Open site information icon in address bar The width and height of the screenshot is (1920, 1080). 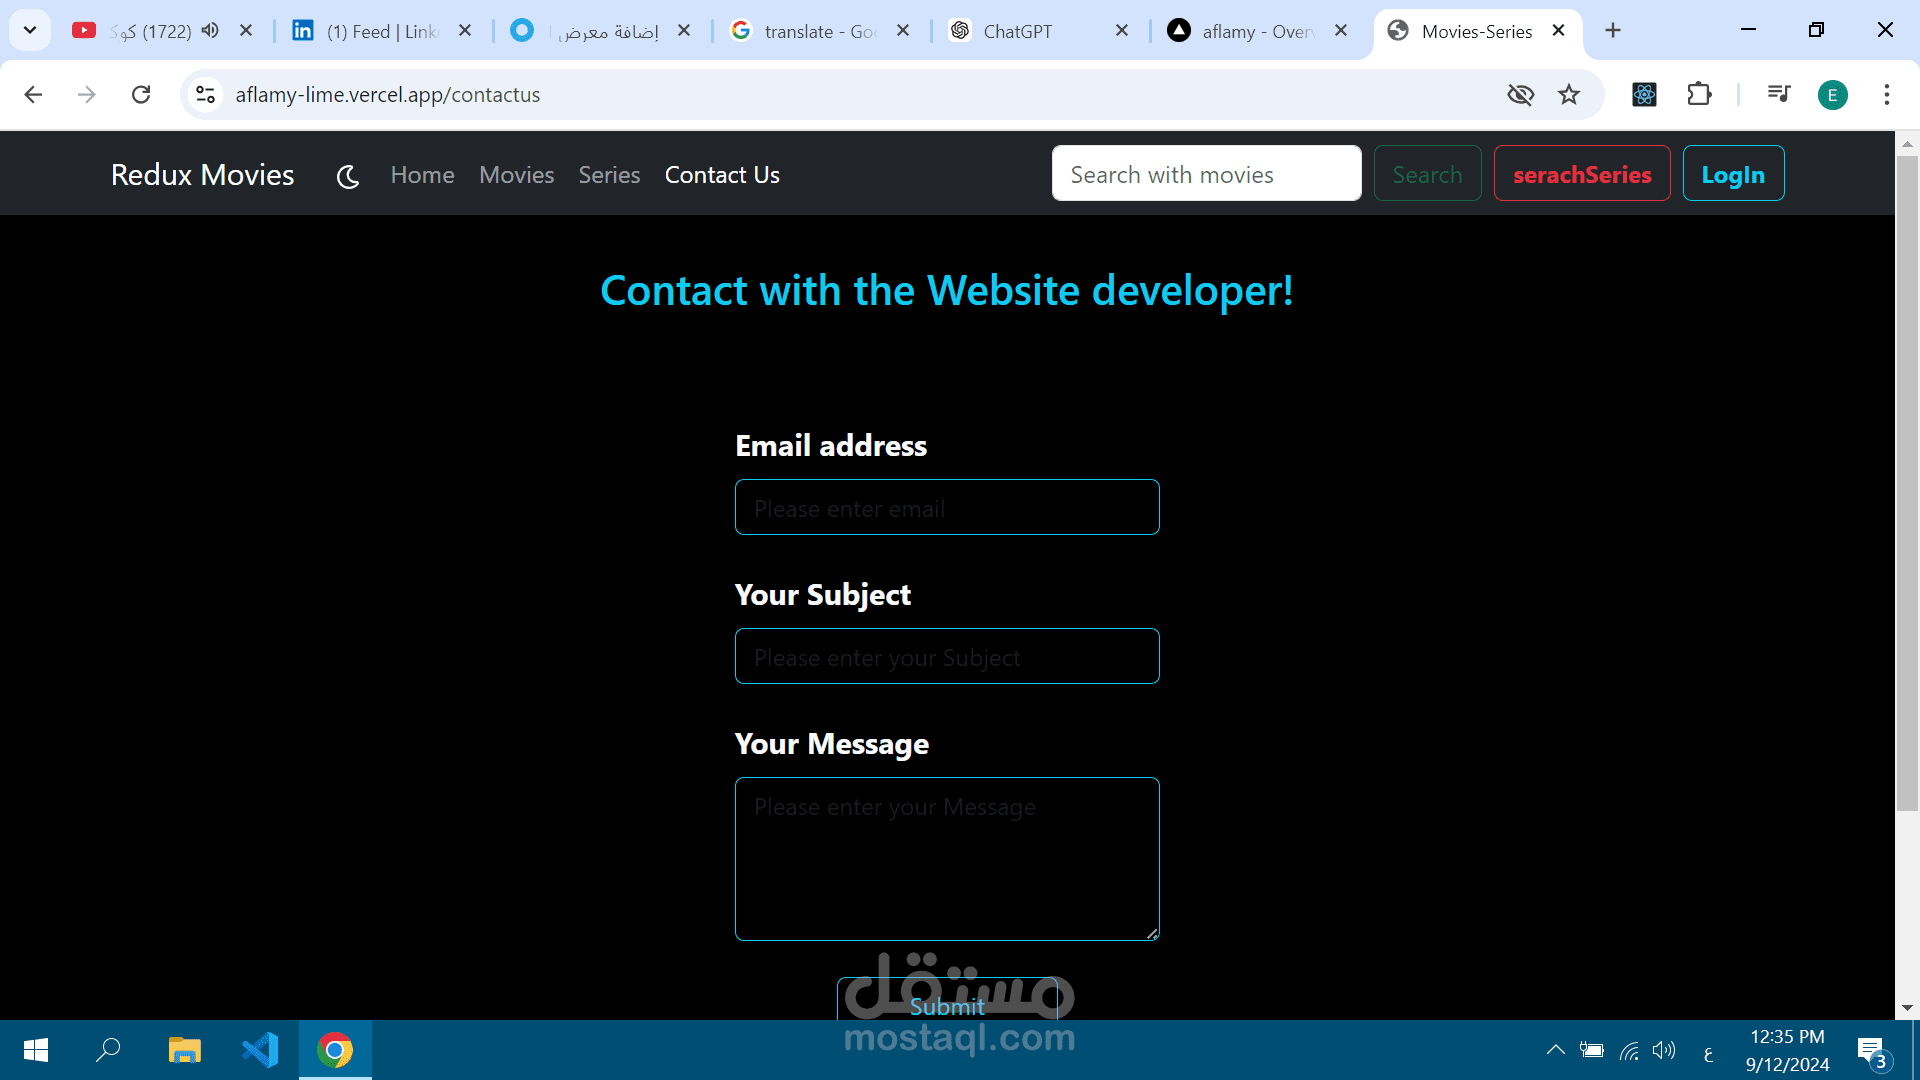[x=206, y=95]
